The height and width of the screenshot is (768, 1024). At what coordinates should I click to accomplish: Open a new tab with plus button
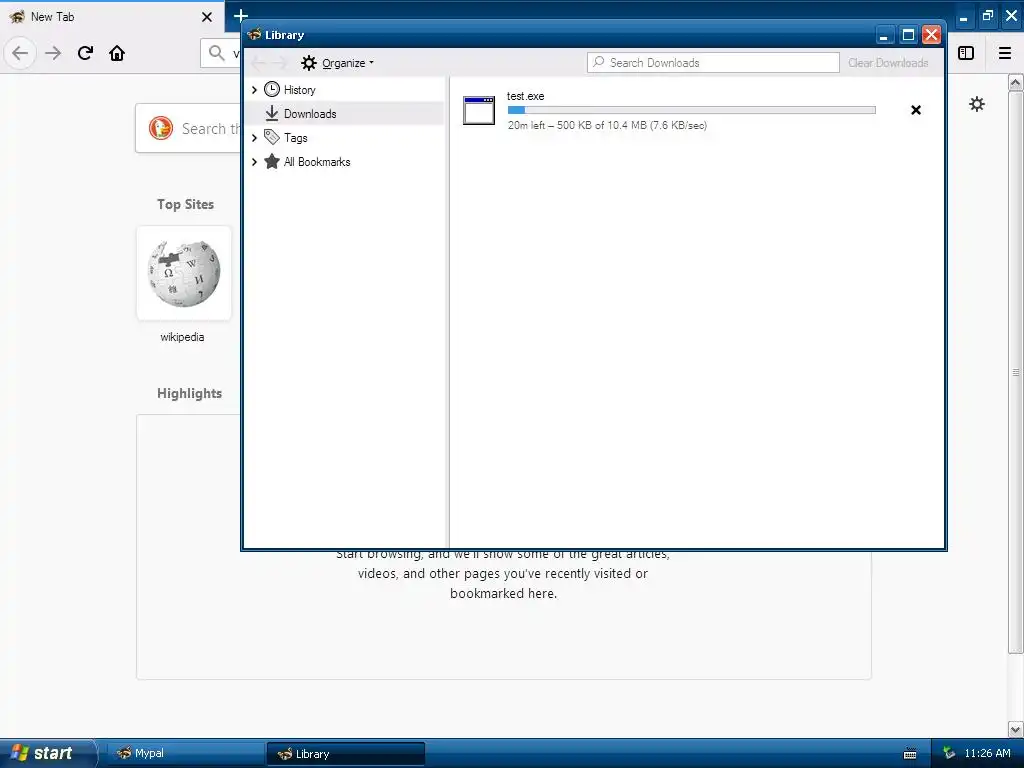[240, 16]
